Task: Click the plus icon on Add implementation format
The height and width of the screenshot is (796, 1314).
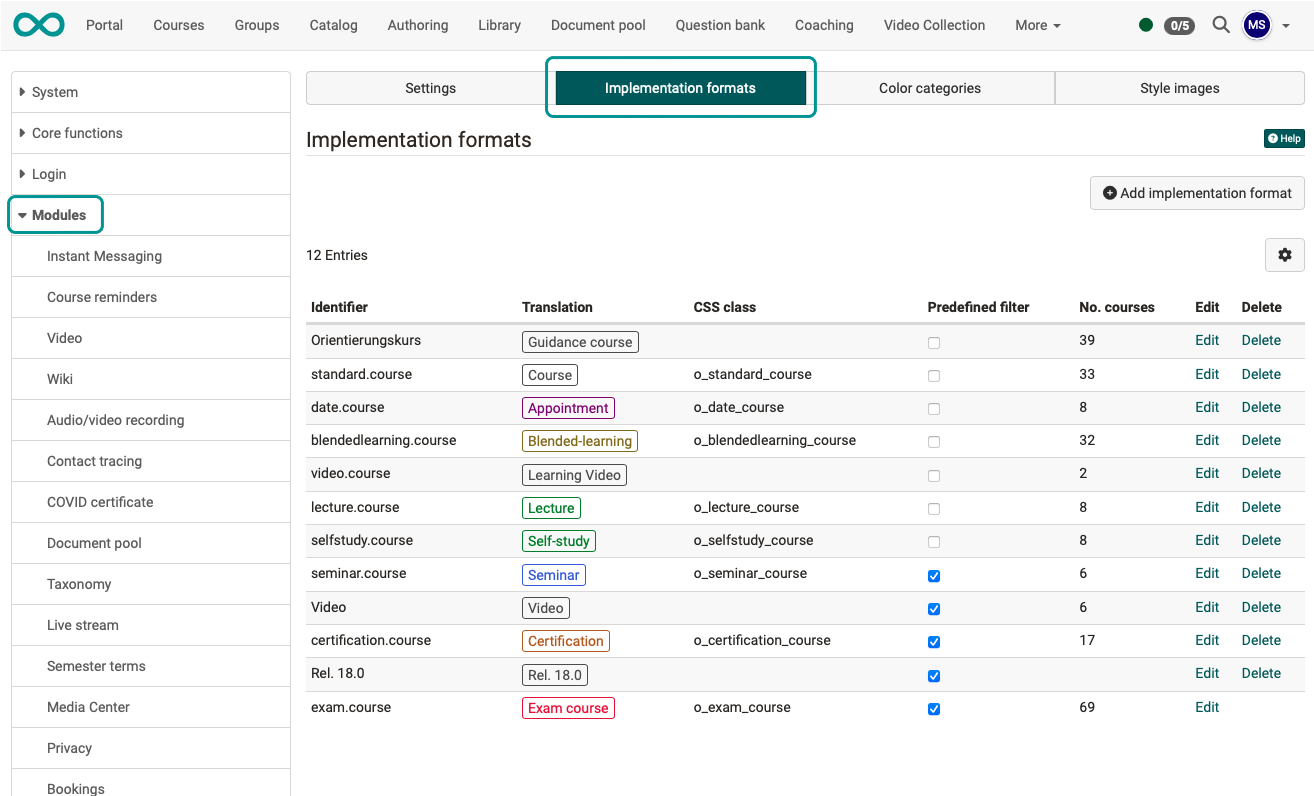Action: point(1109,192)
